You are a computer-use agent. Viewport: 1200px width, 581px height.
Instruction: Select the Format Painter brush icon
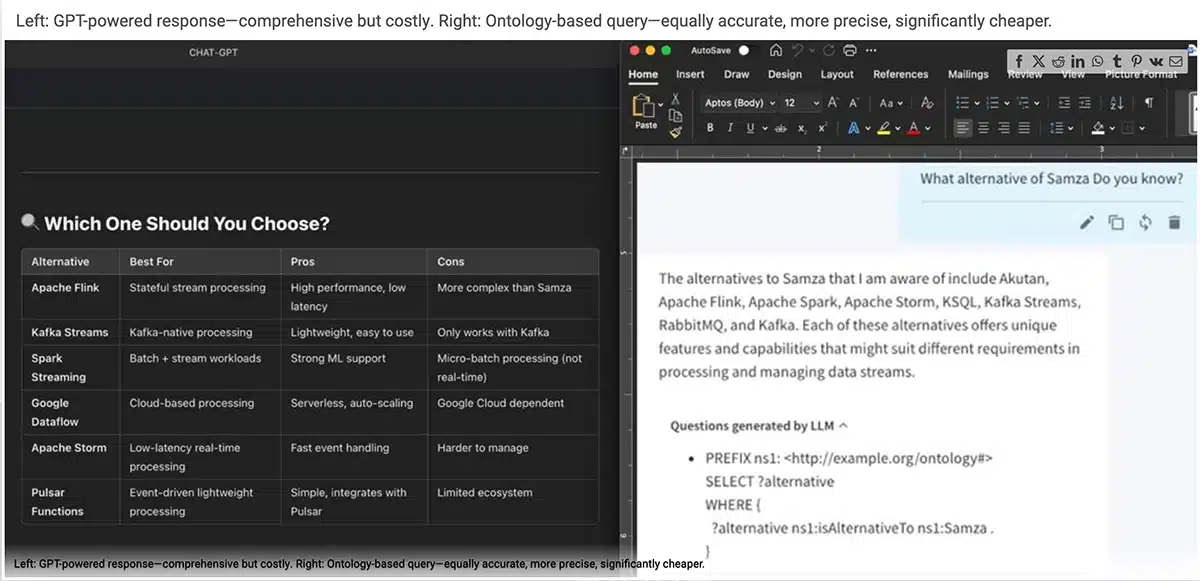(x=676, y=131)
